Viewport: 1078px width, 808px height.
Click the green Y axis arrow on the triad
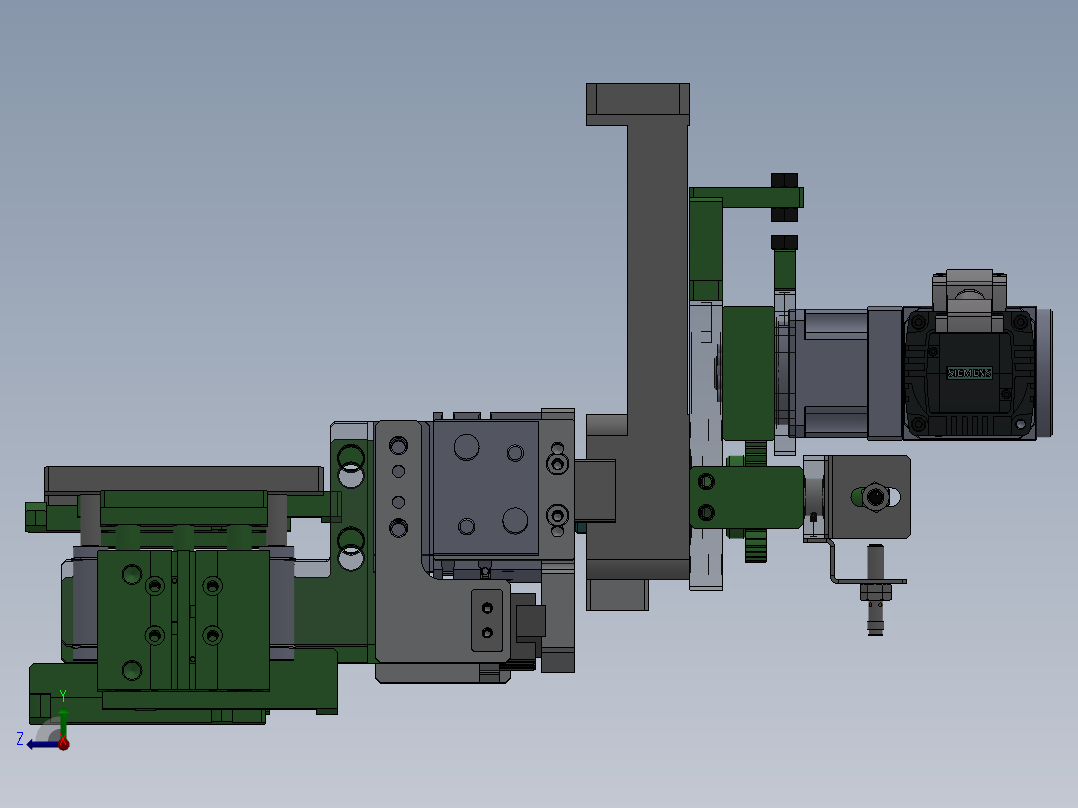point(63,704)
